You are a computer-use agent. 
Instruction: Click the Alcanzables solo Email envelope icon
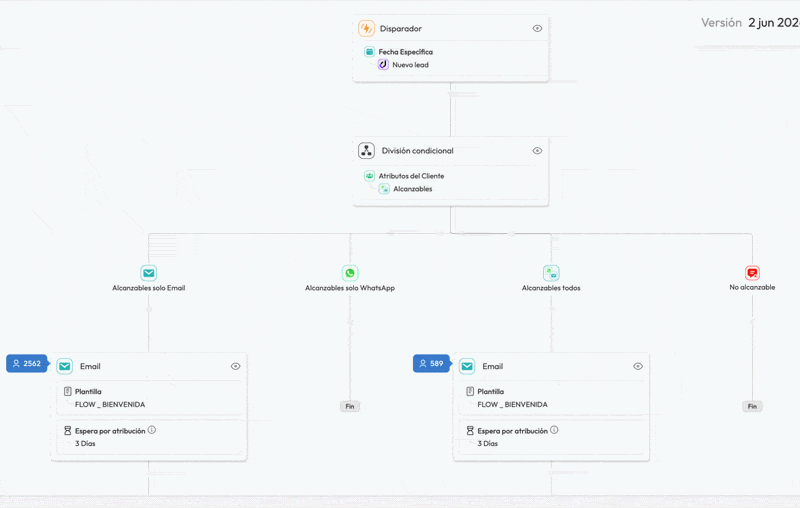click(148, 273)
